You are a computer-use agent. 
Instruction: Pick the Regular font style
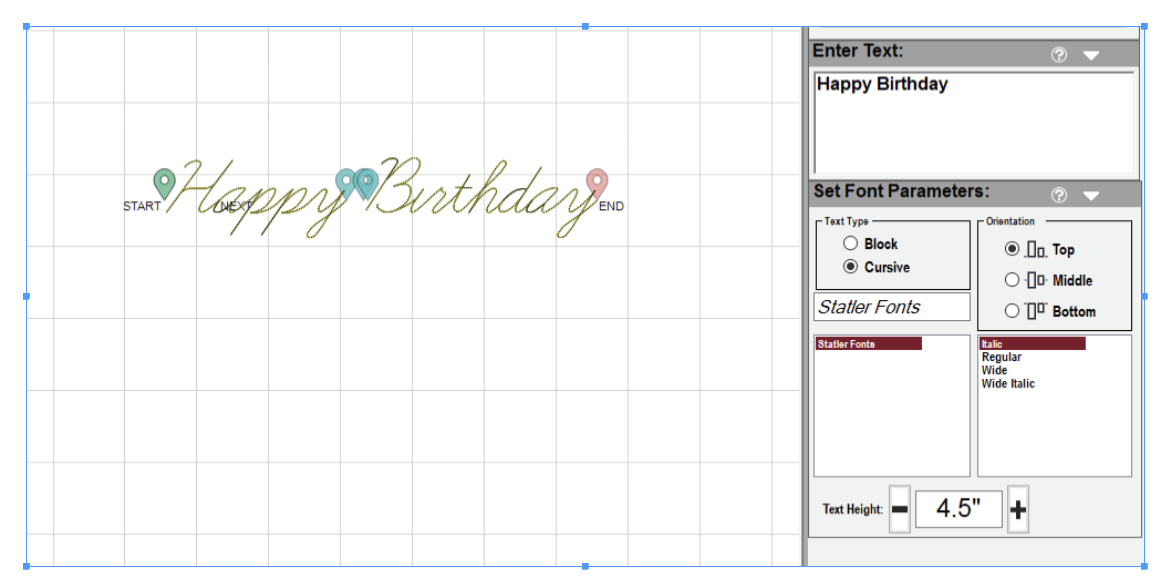coord(1002,357)
